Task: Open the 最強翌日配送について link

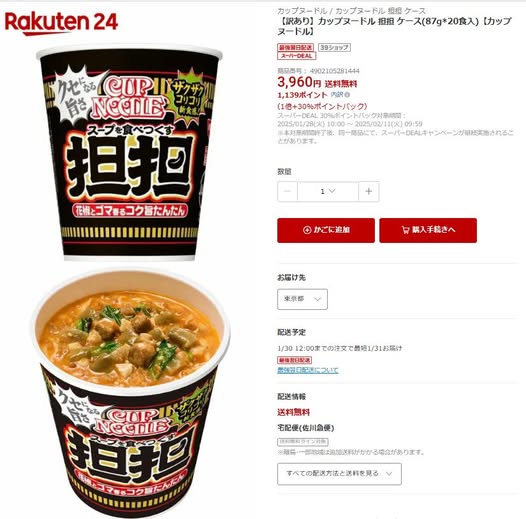Action: pyautogui.click(x=308, y=370)
